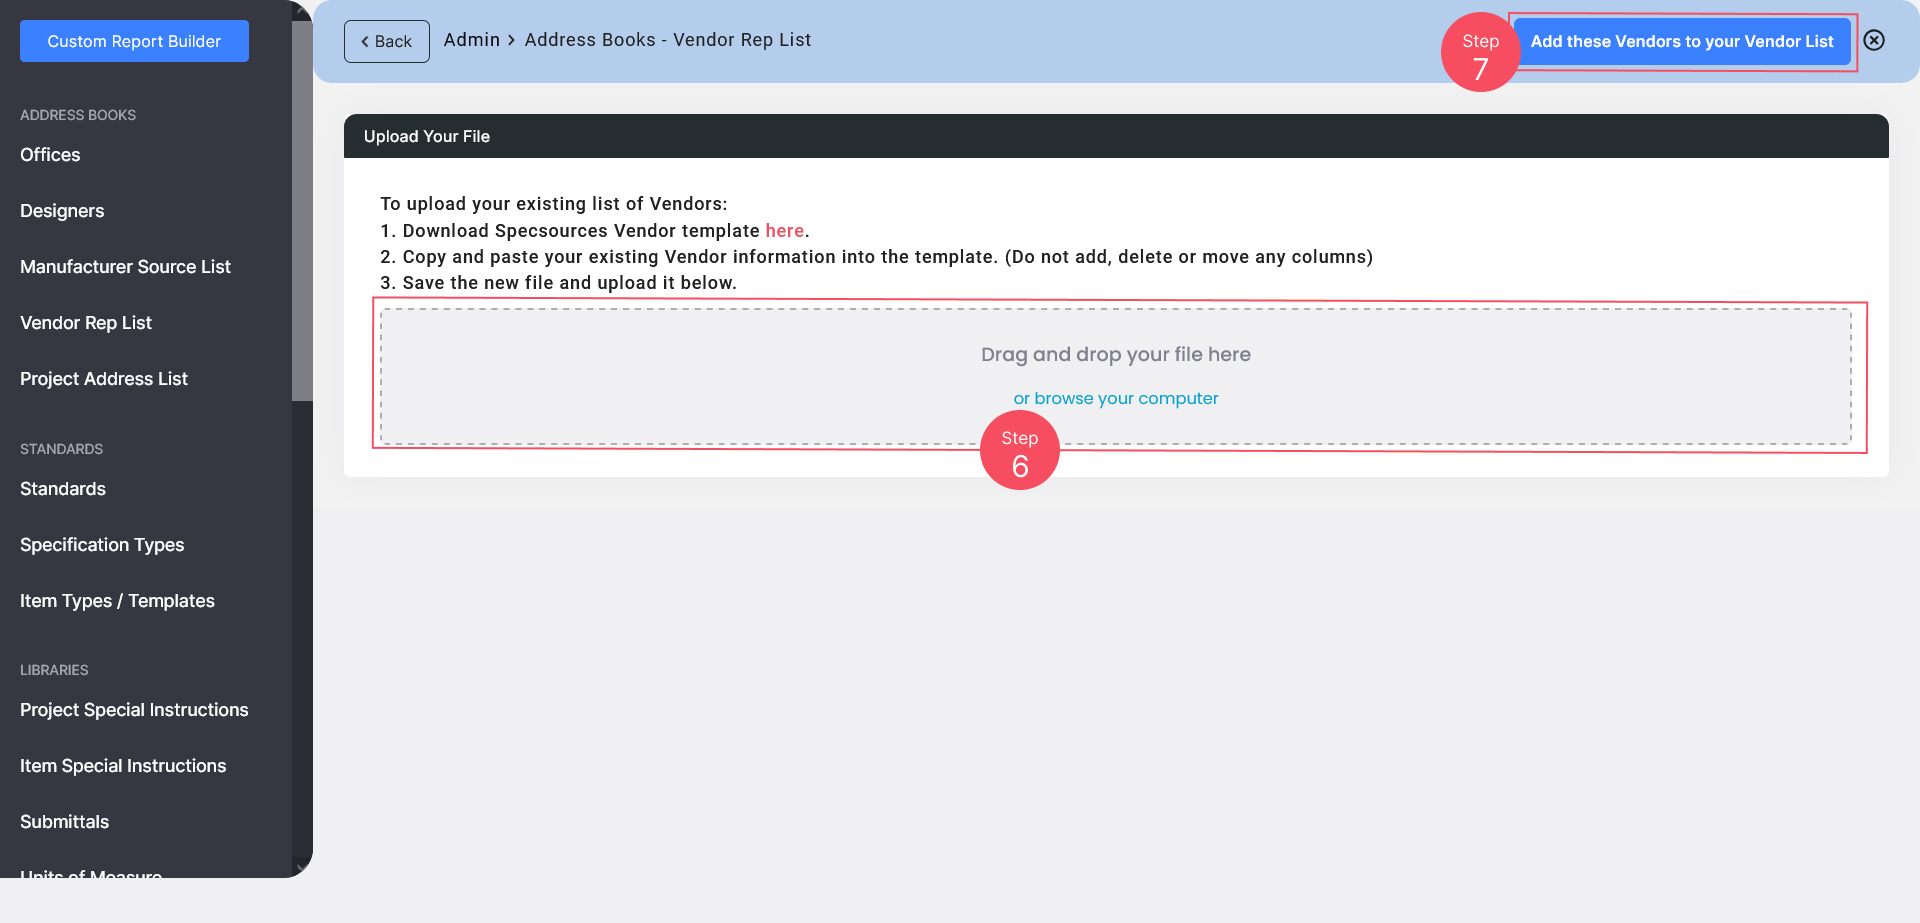
Task: Open Item Special Instructions library
Action: [x=123, y=766]
